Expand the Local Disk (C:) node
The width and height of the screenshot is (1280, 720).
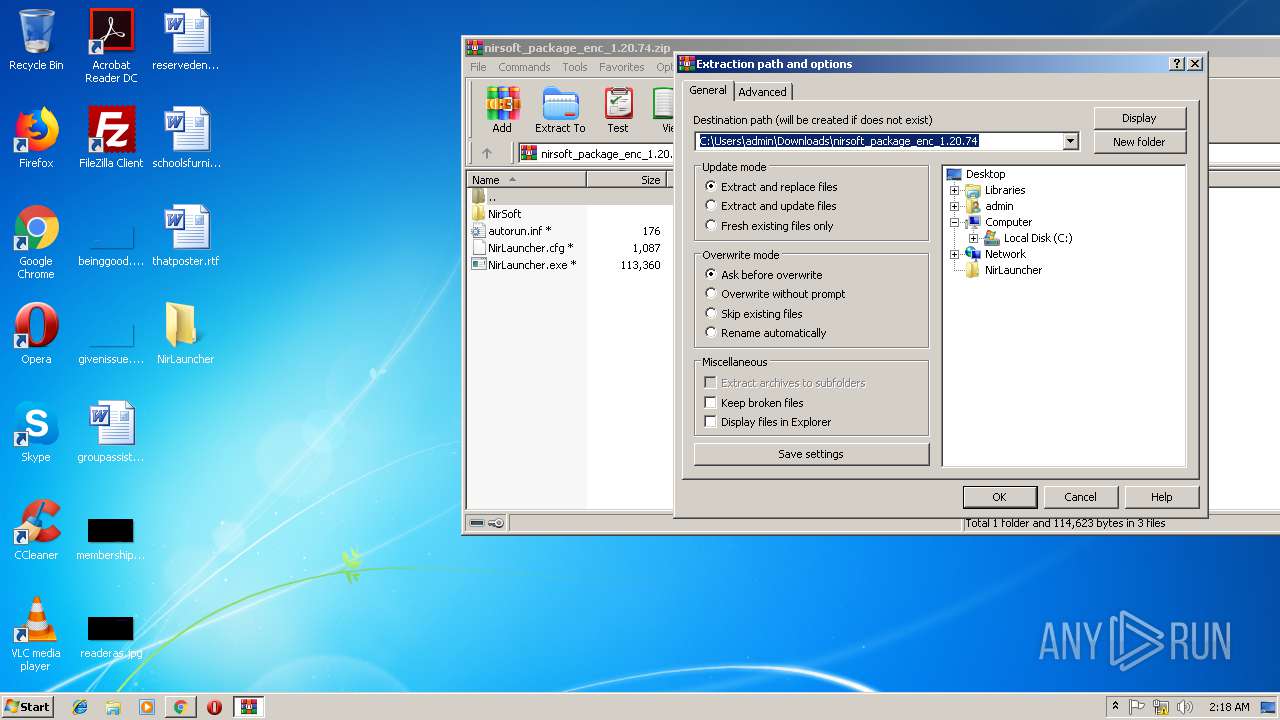pos(973,238)
